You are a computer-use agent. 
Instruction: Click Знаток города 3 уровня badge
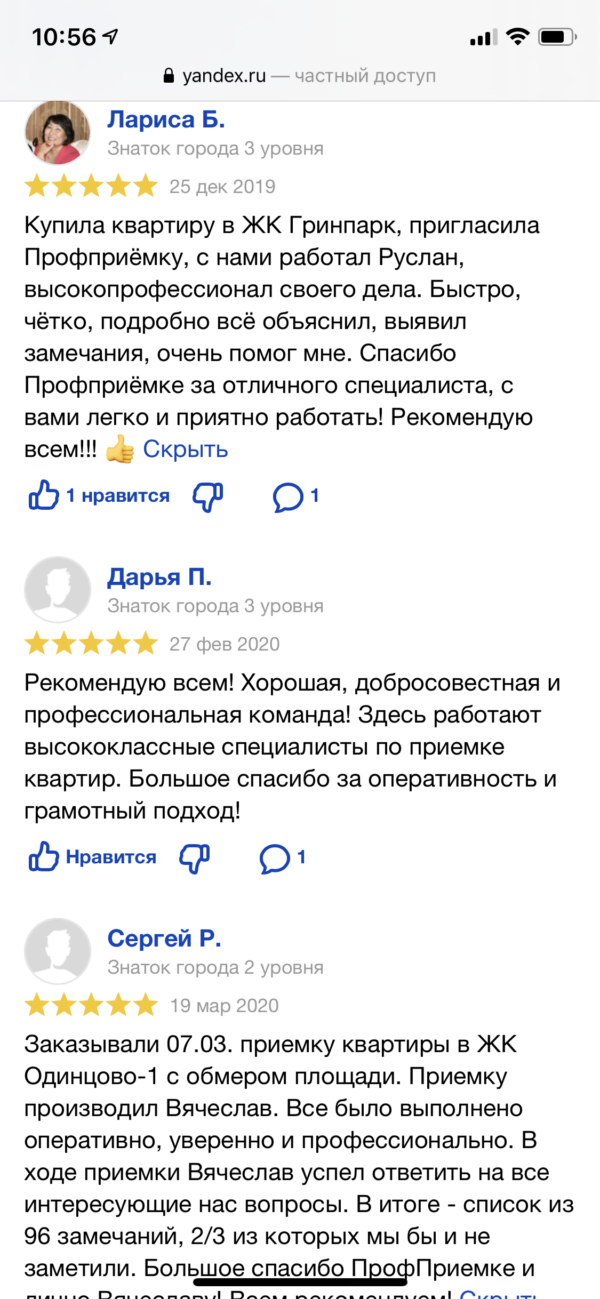(x=216, y=148)
